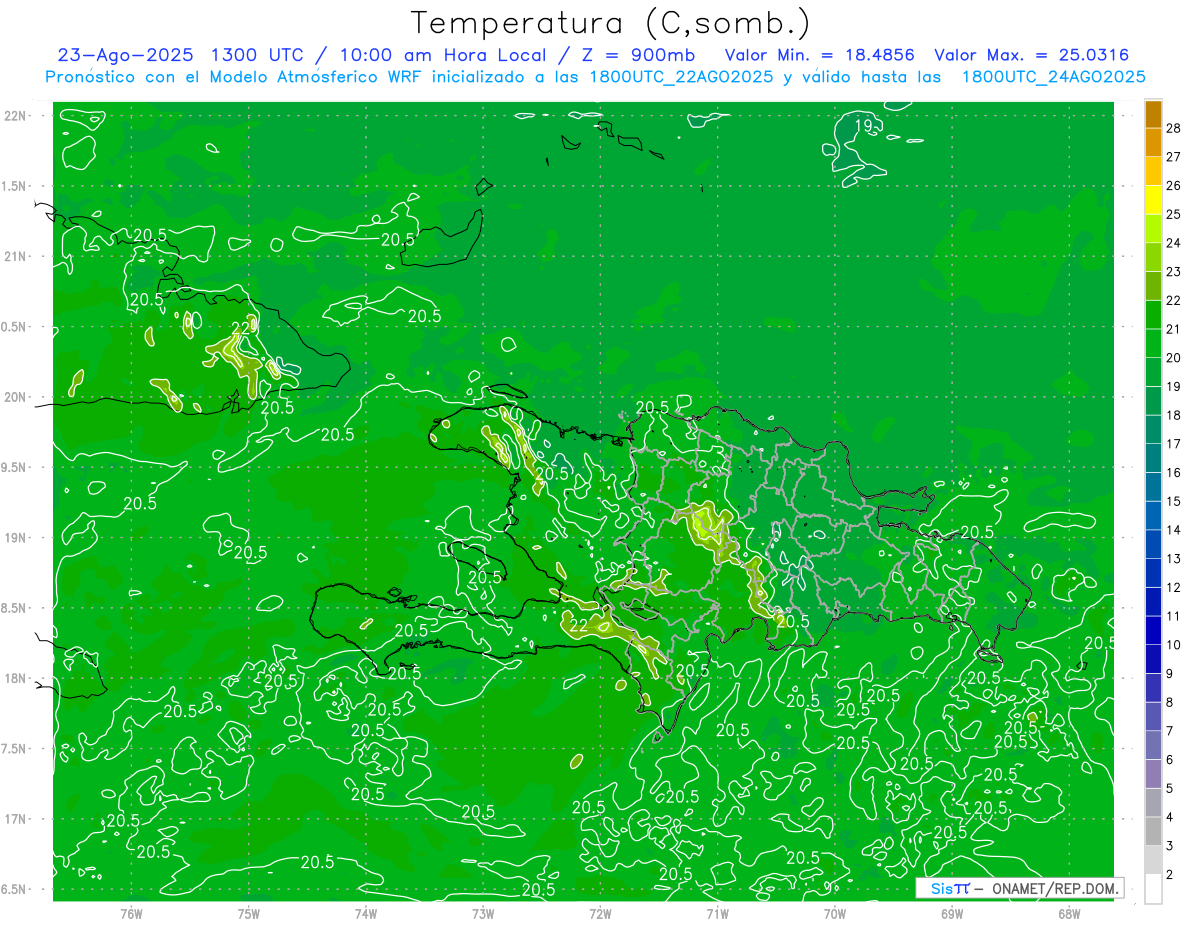Click the bright yellow color scale segment
1200x927 pixels.
(1153, 199)
